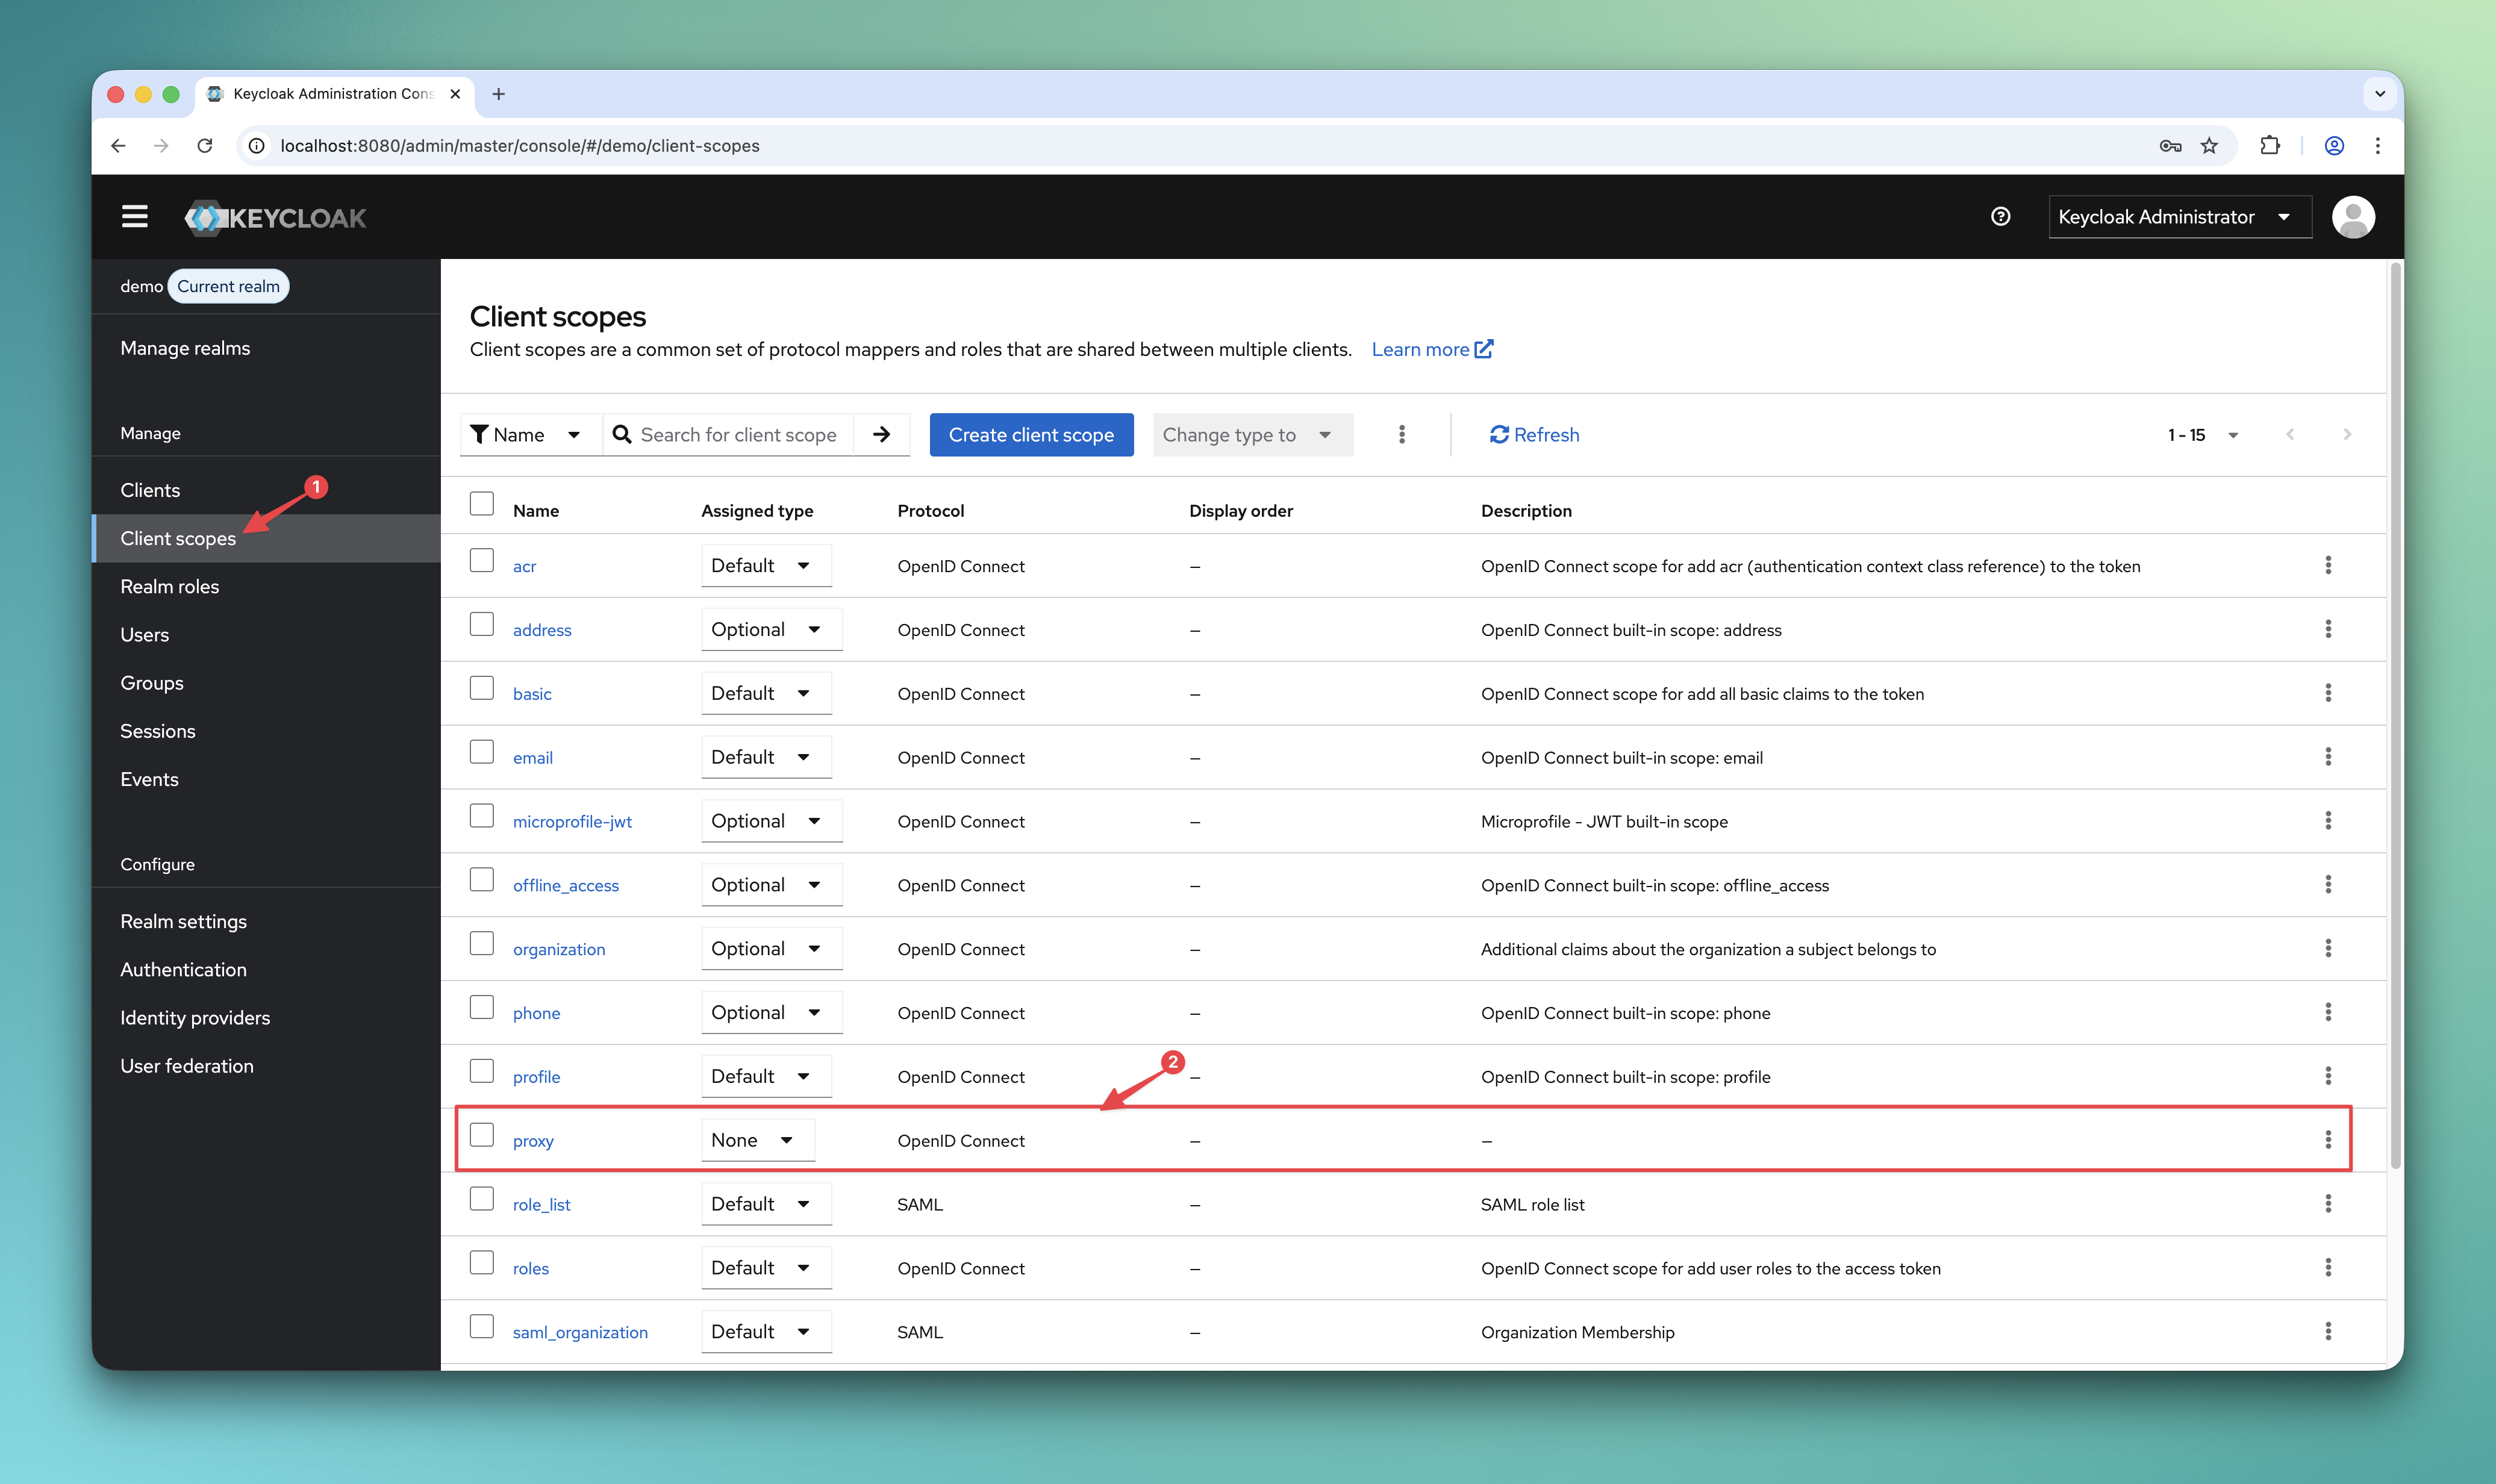
Task: Open kebab menu for the address row
Action: 2328,630
